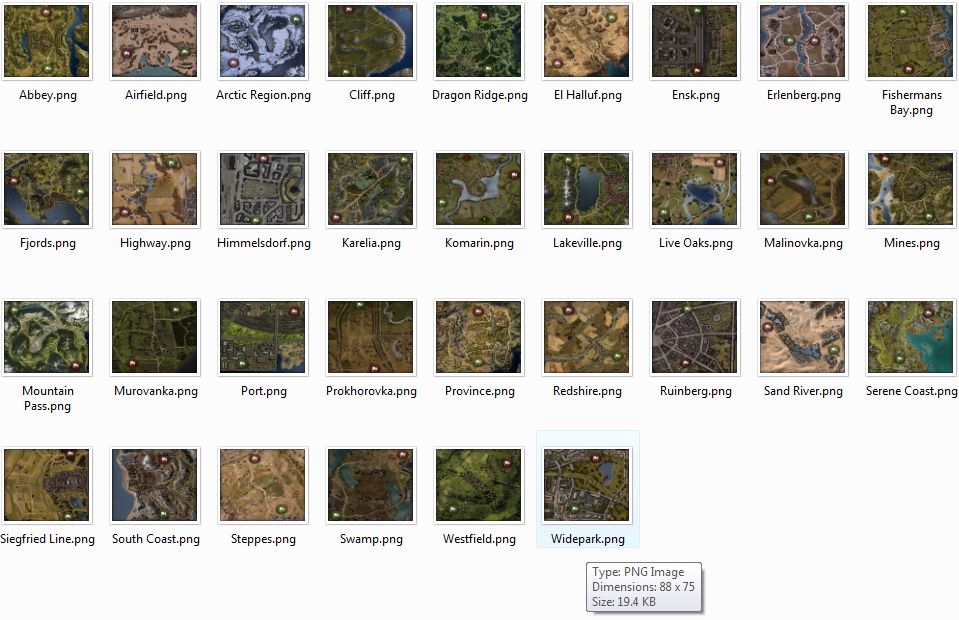Click the Widepark.png file name label

point(588,539)
